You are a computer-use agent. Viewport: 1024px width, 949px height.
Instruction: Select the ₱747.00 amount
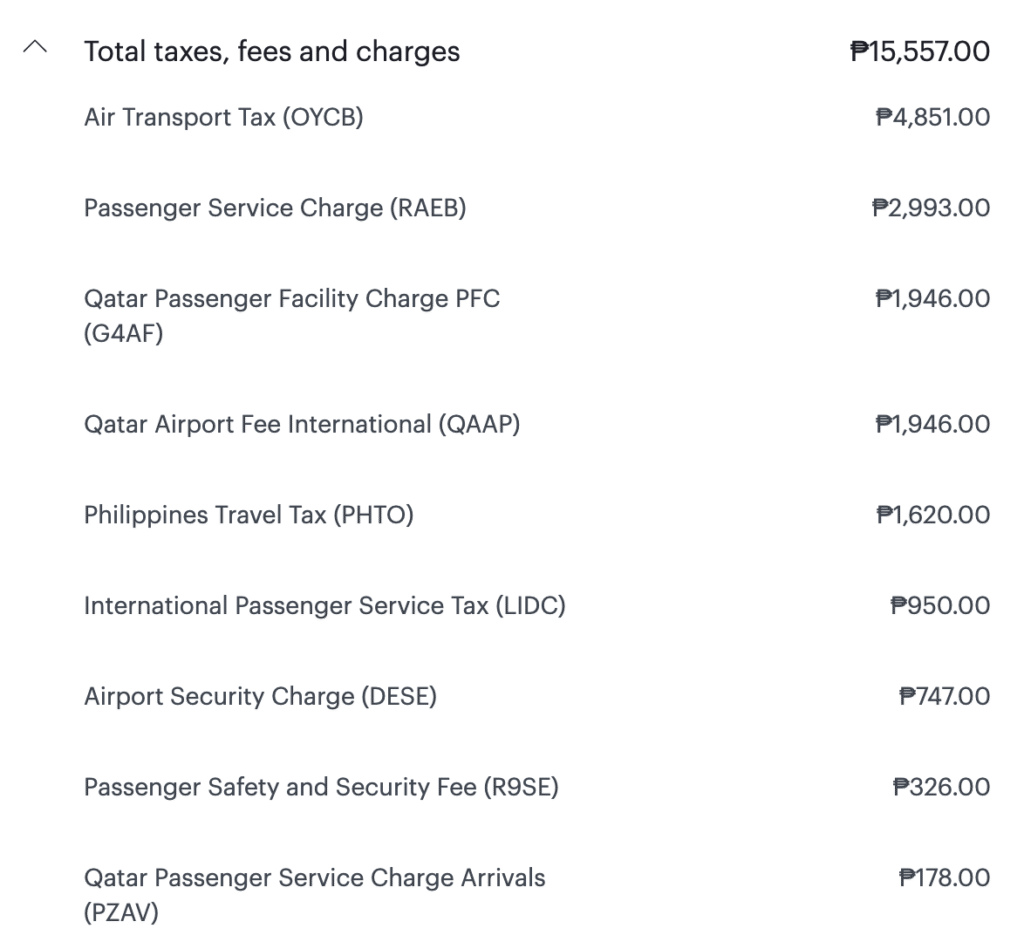point(945,697)
